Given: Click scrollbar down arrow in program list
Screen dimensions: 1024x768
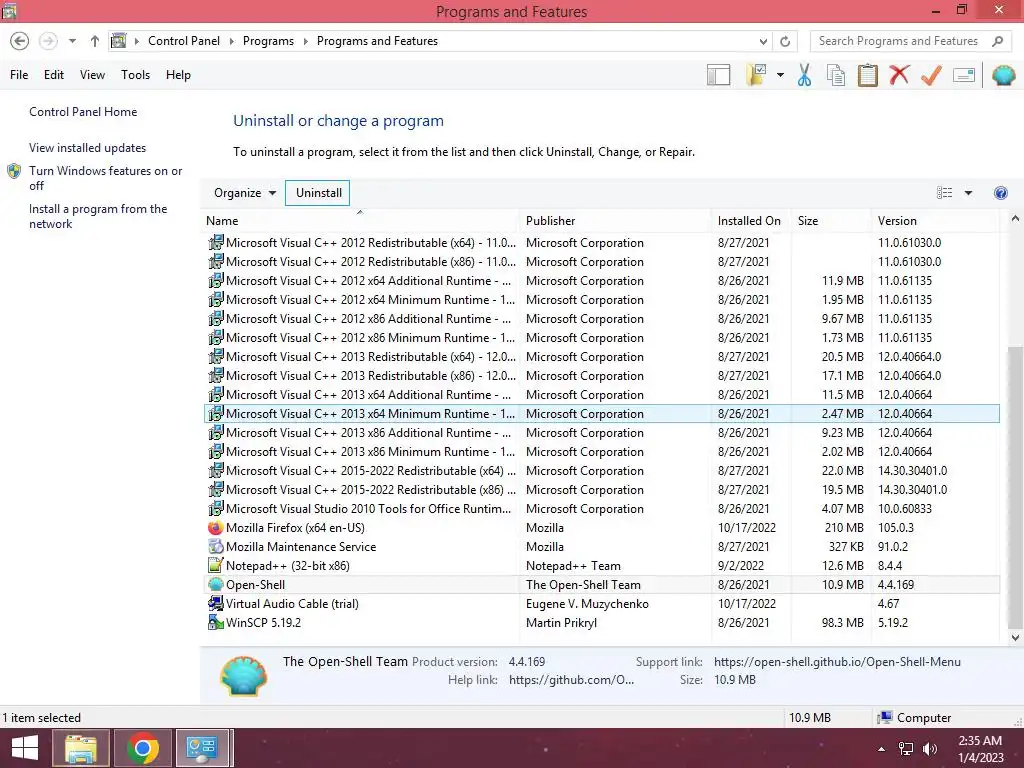Looking at the screenshot, I should click(x=1015, y=637).
